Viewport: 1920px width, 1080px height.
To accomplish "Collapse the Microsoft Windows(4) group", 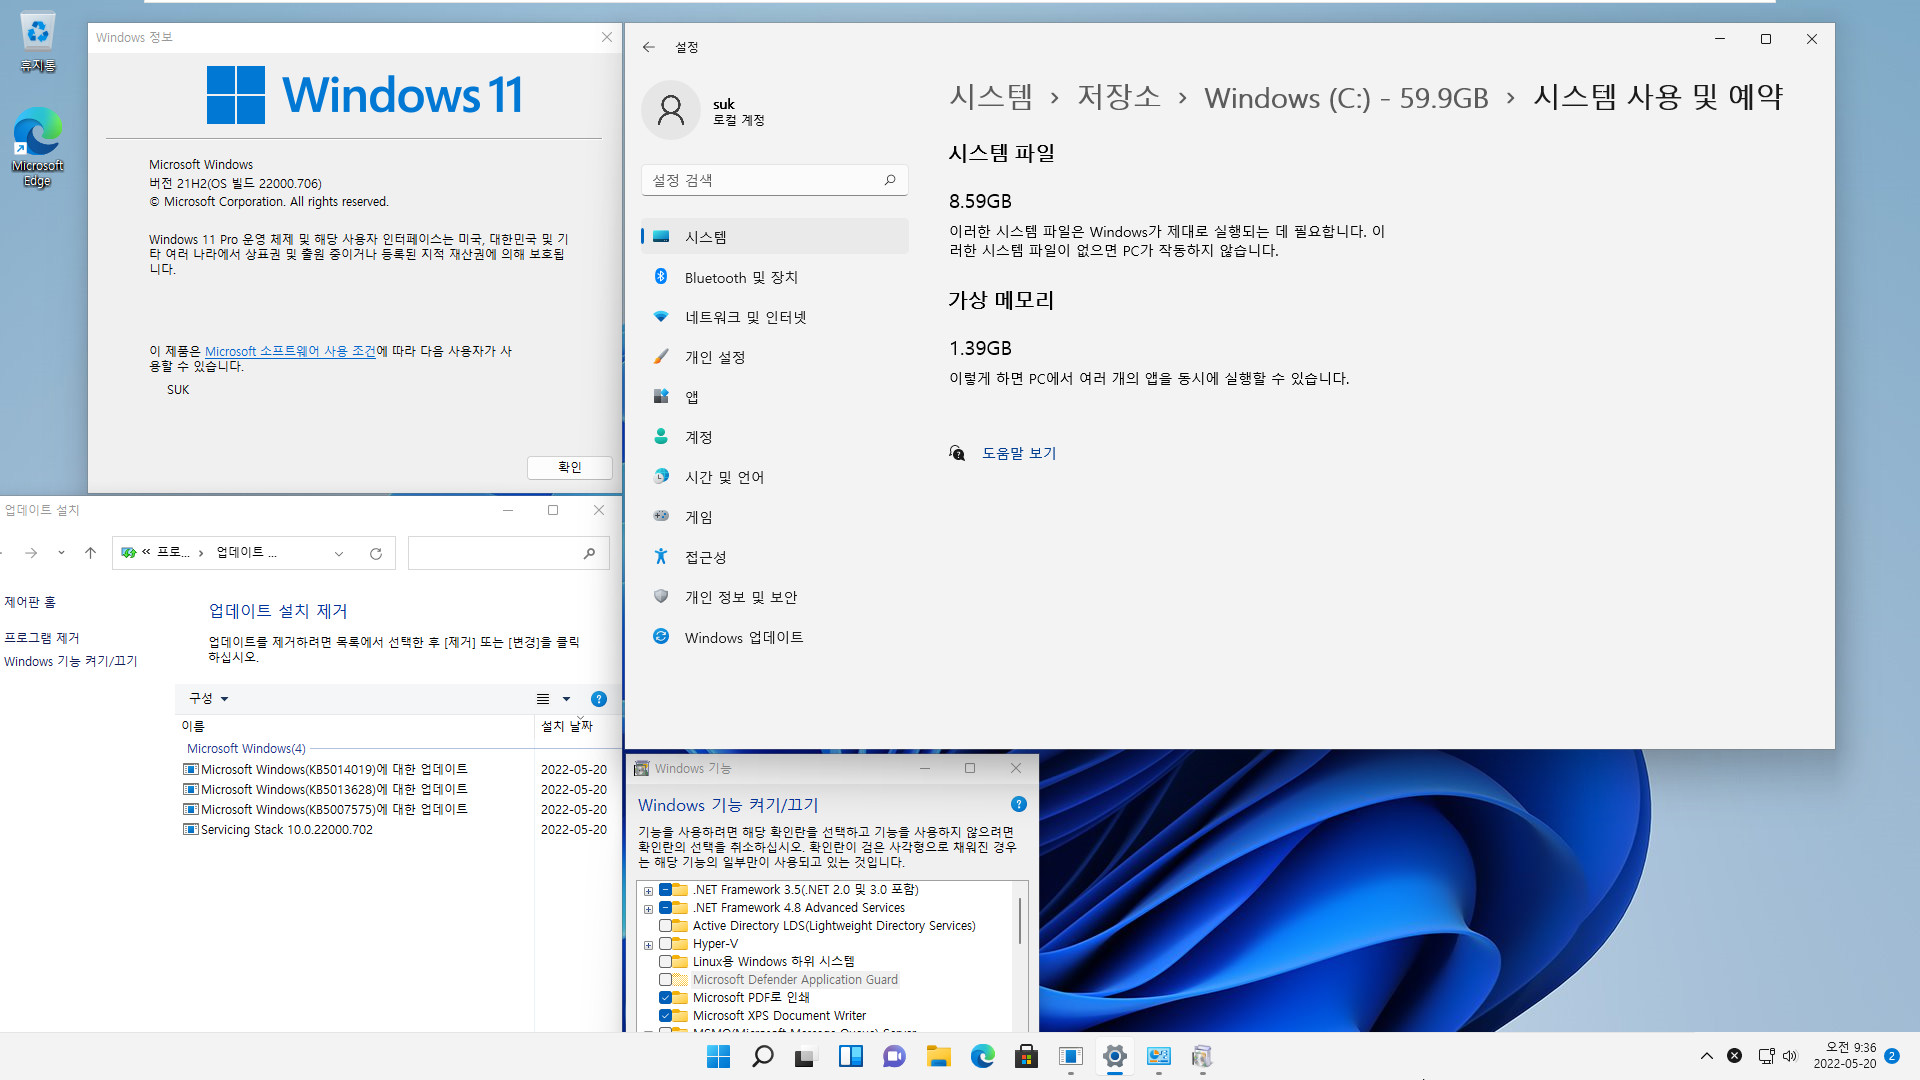I will click(x=246, y=748).
